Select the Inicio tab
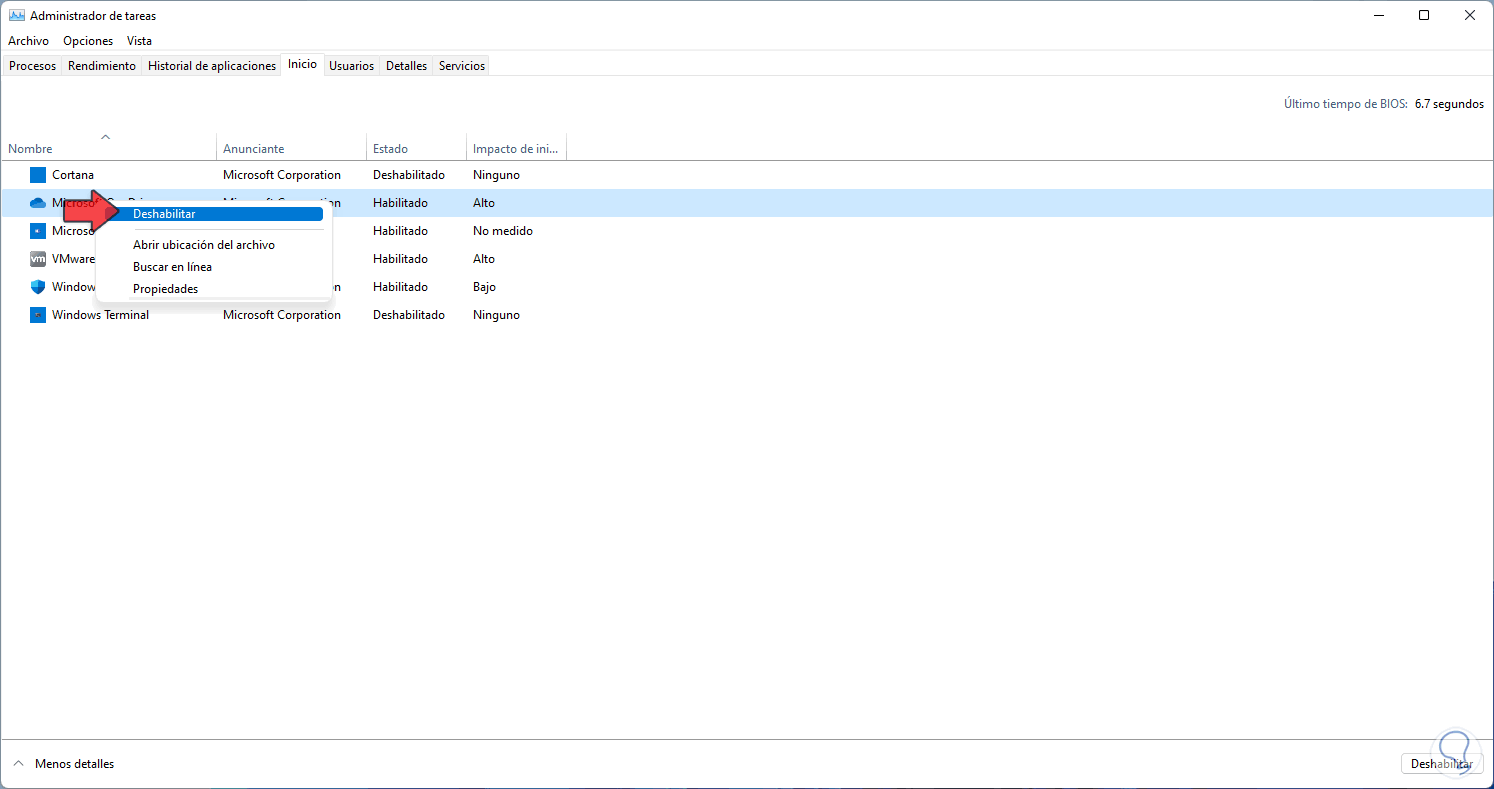The width and height of the screenshot is (1494, 789). [302, 64]
